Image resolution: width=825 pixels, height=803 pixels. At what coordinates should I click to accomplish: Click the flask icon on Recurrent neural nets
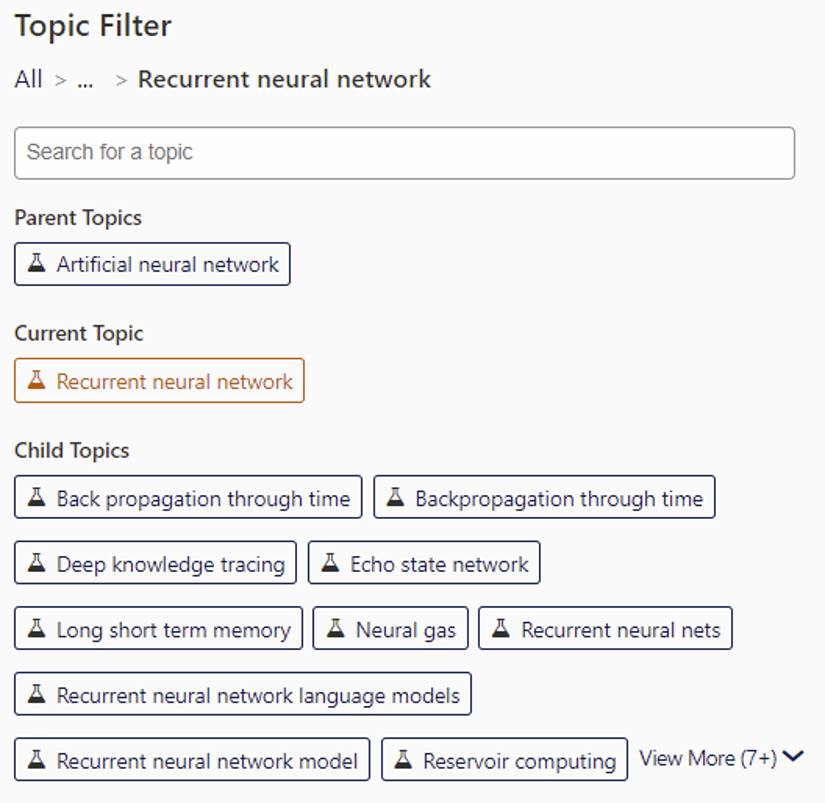(x=501, y=629)
